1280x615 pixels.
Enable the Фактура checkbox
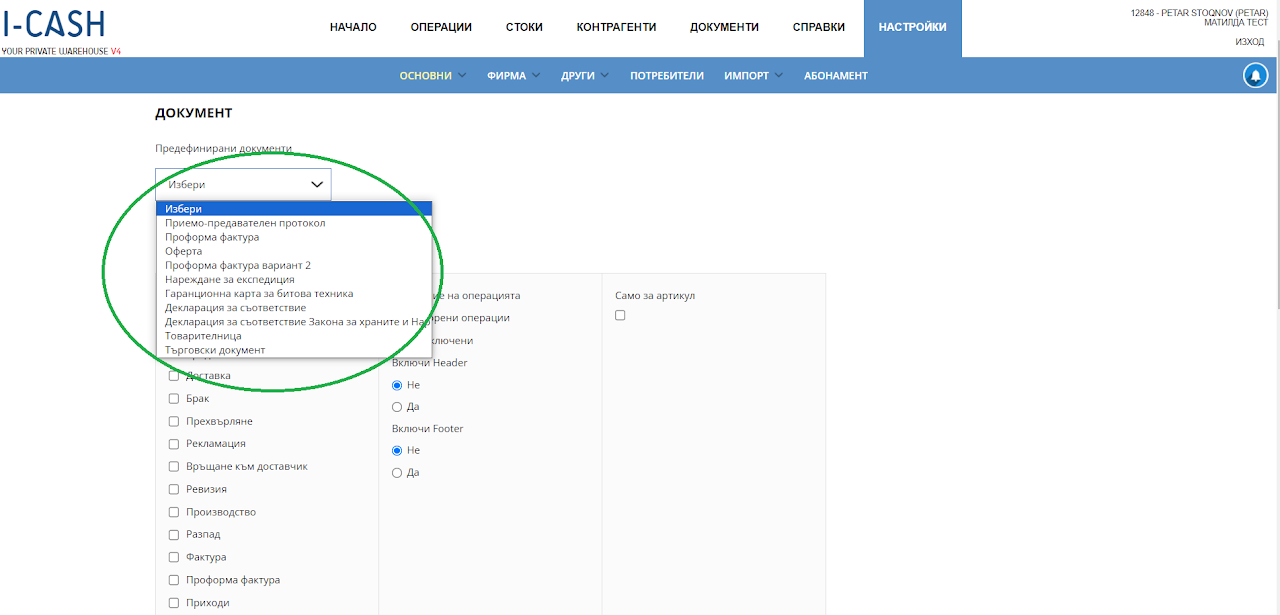(174, 557)
